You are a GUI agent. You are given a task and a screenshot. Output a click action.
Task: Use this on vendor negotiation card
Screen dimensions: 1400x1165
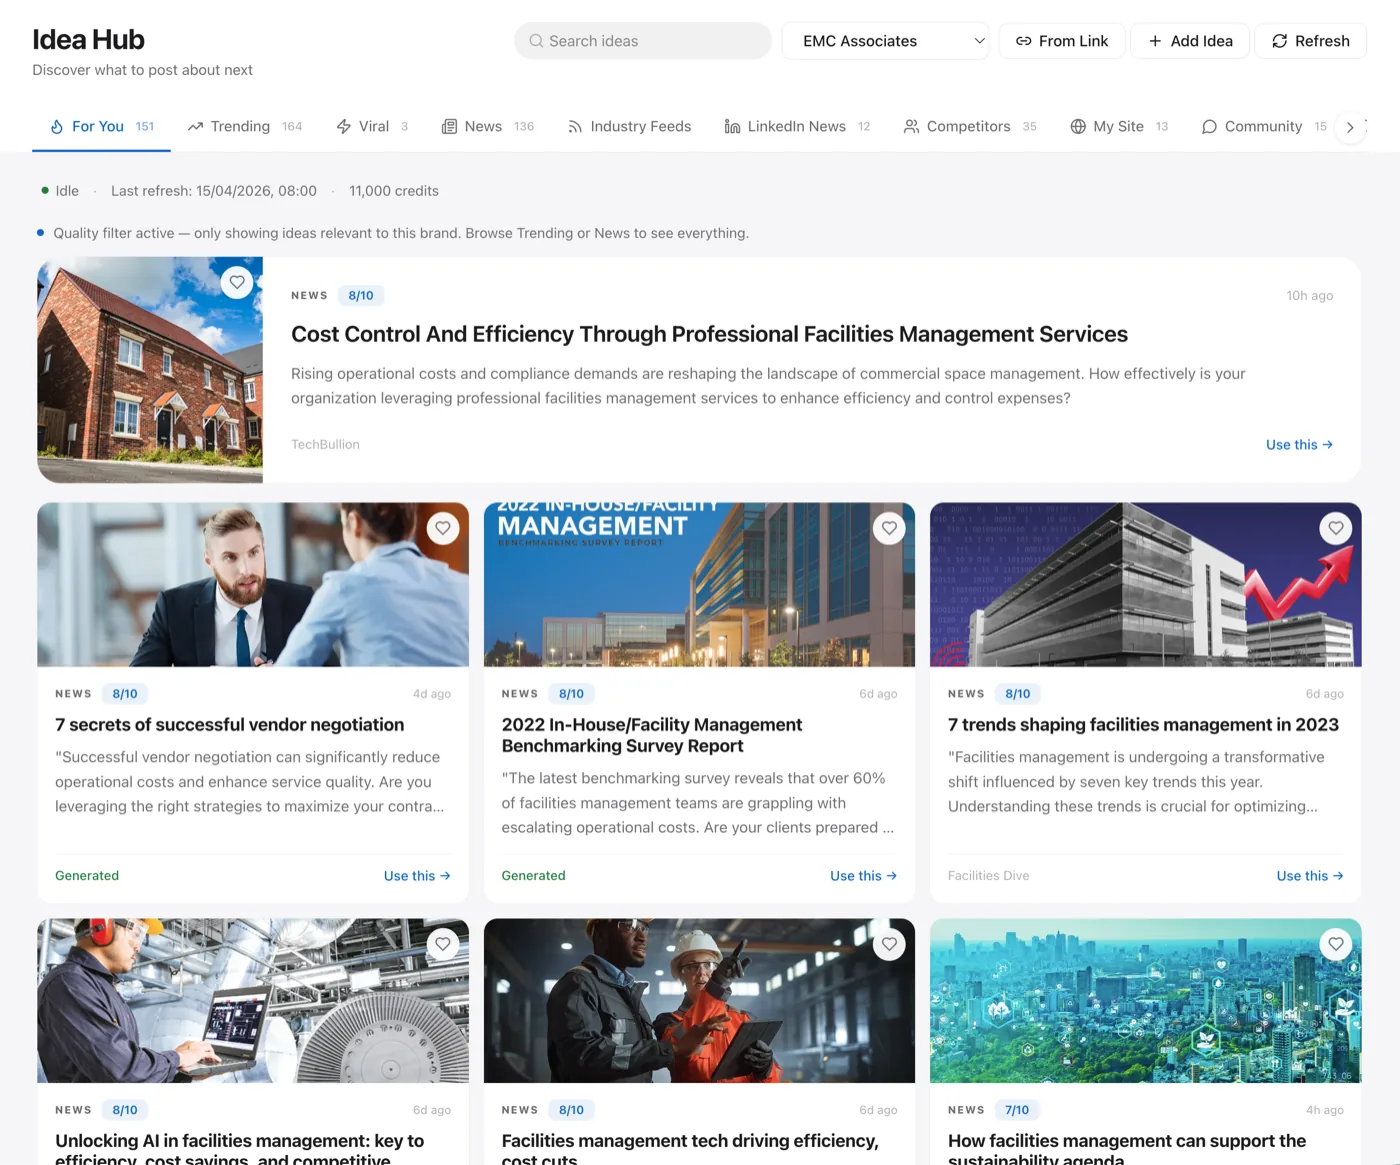[x=417, y=876]
